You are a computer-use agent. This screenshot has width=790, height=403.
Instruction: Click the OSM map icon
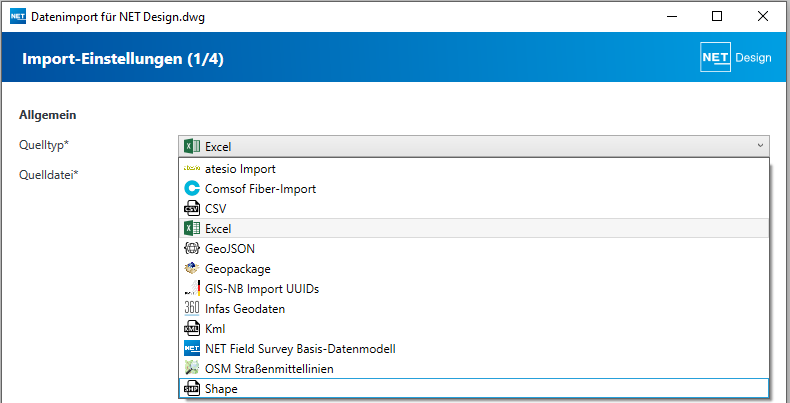pyautogui.click(x=192, y=369)
